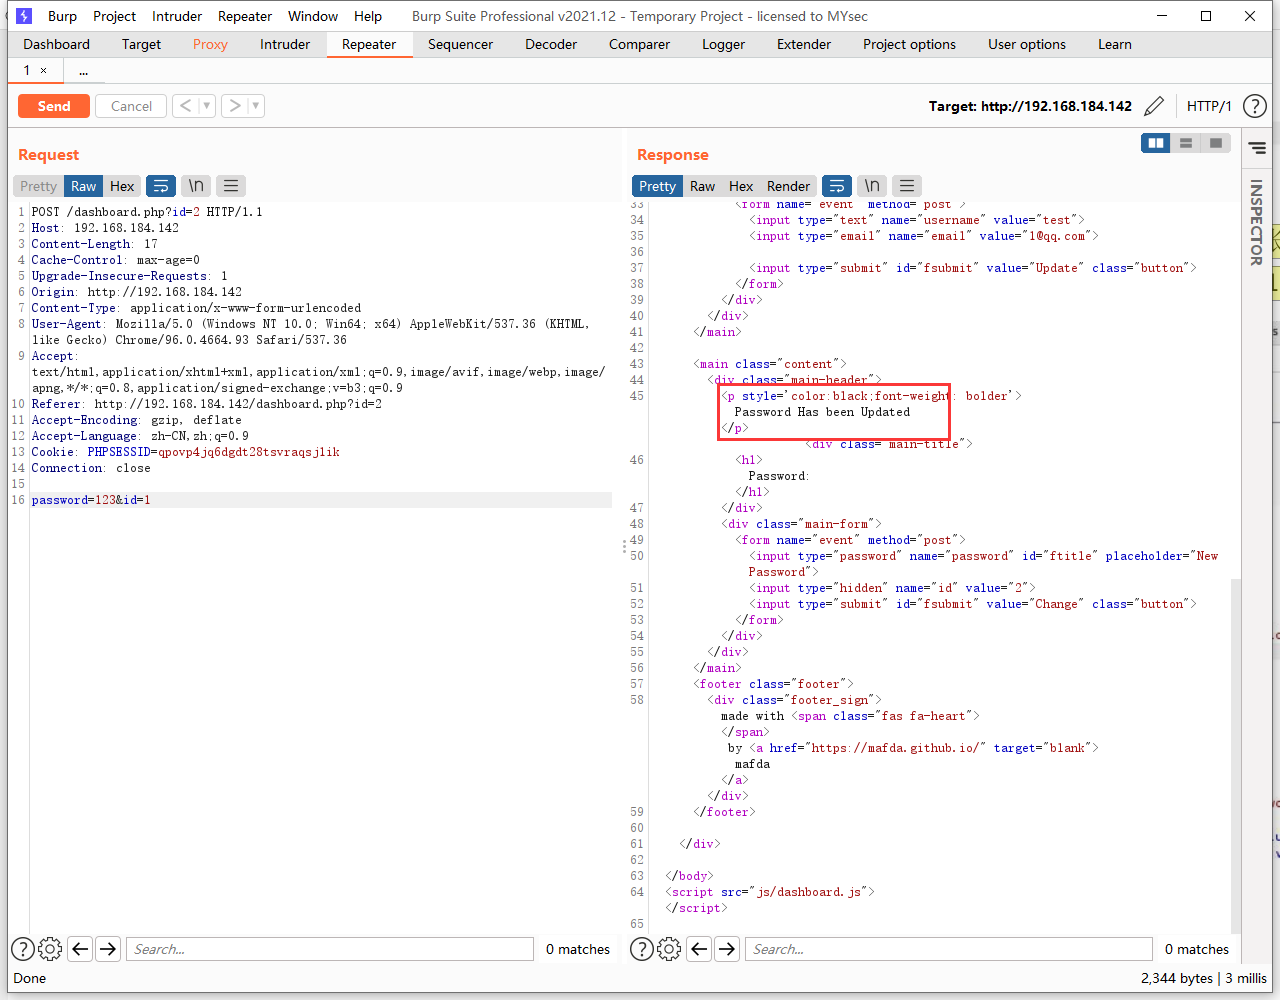
Task: Toggle the Inspector panel lines icon
Action: (1257, 148)
